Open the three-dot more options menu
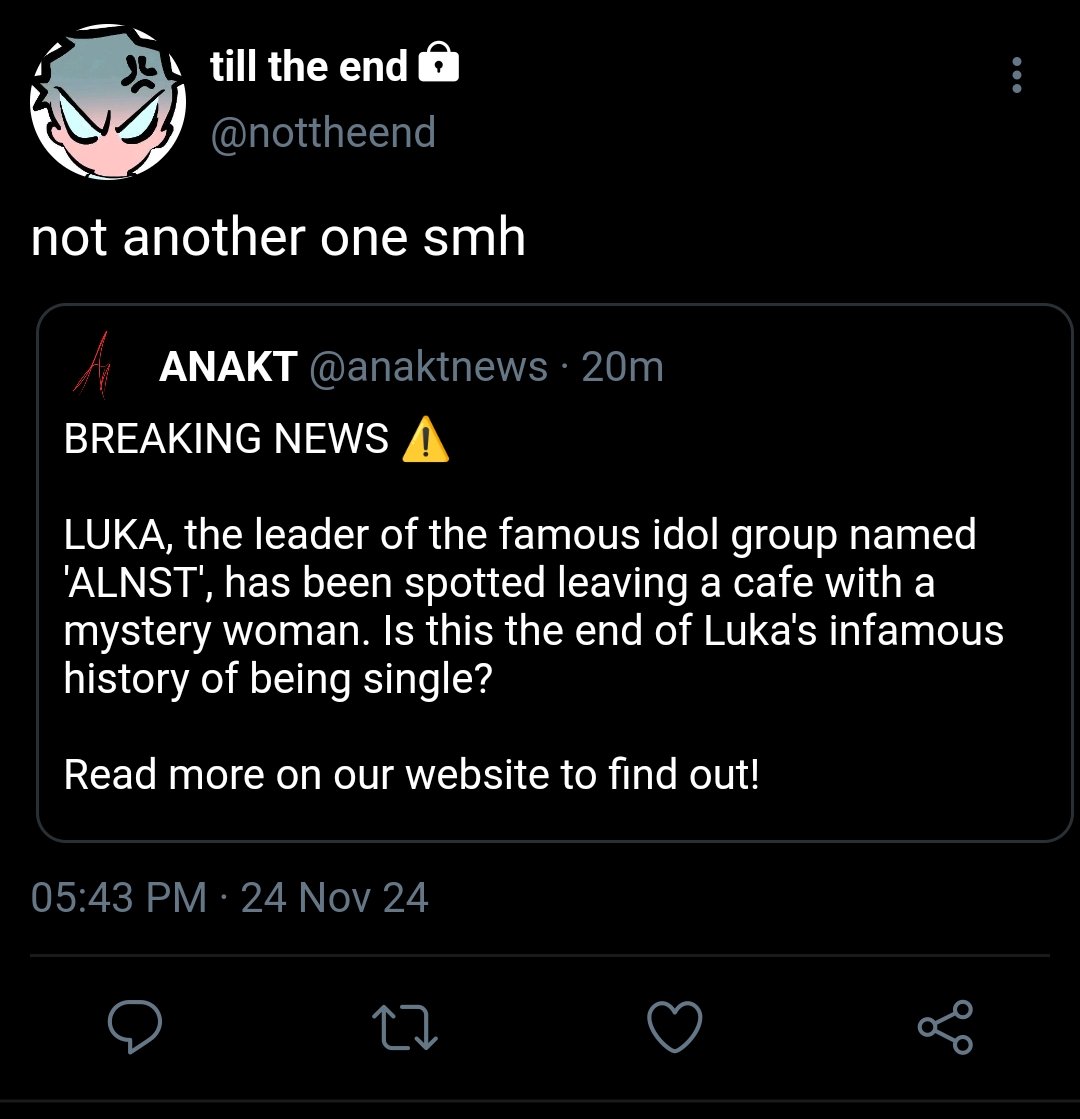This screenshot has height=1119, width=1080. pyautogui.click(x=1016, y=75)
